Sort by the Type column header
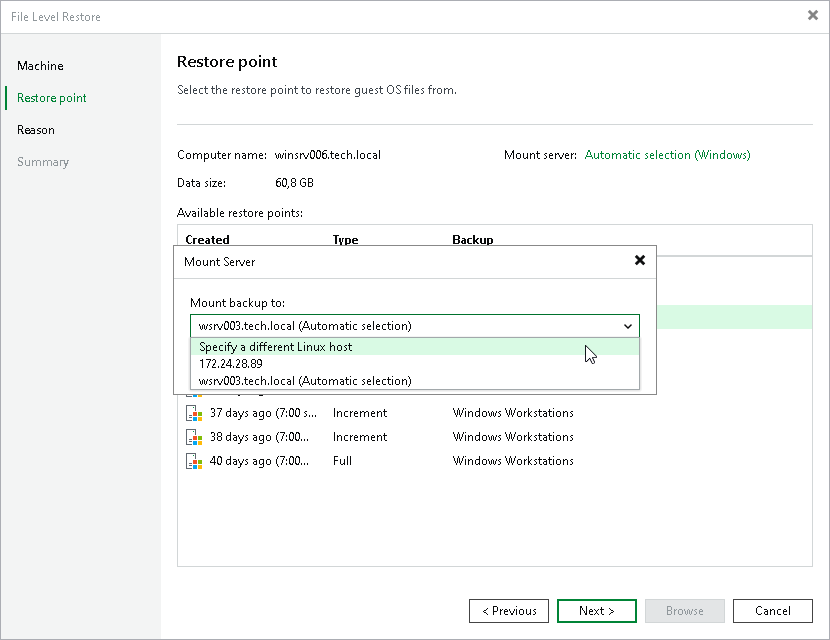 (345, 239)
